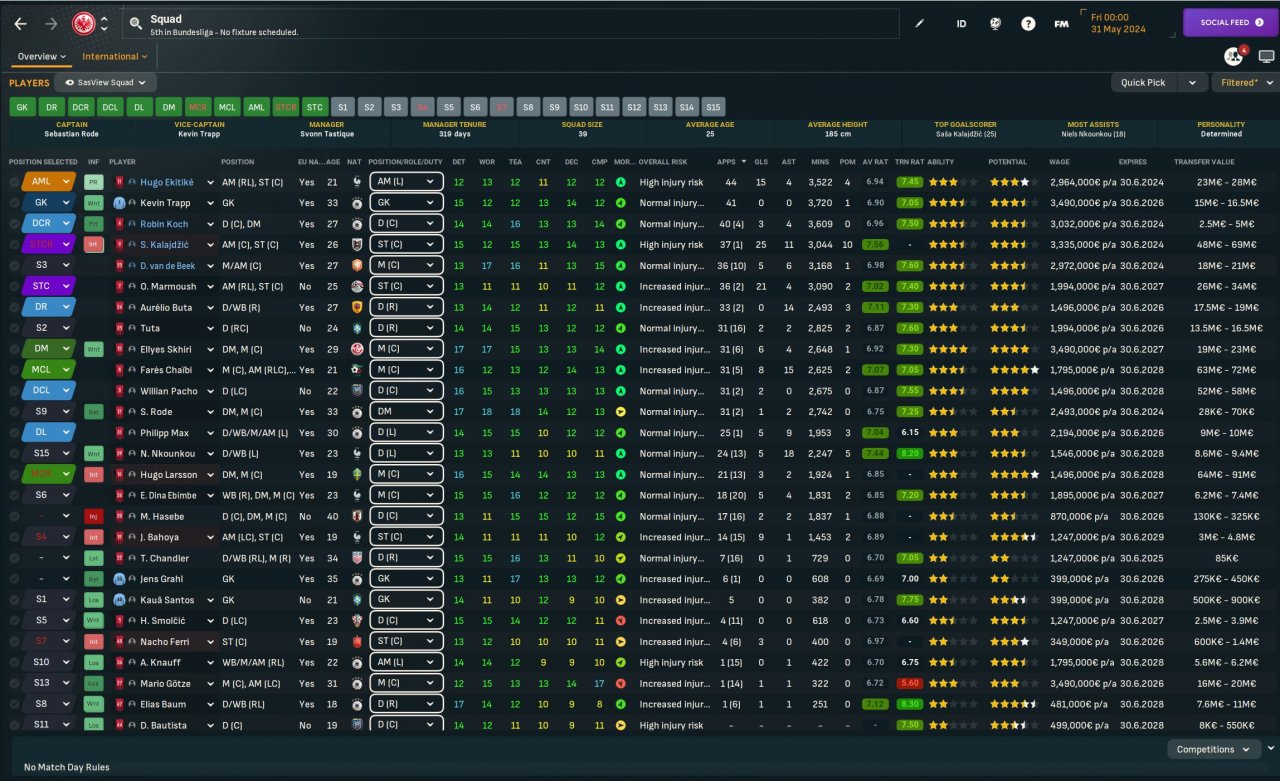The width and height of the screenshot is (1280, 781).
Task: Tick the selection circle for Kevin Trapp
Action: pyautogui.click(x=14, y=203)
